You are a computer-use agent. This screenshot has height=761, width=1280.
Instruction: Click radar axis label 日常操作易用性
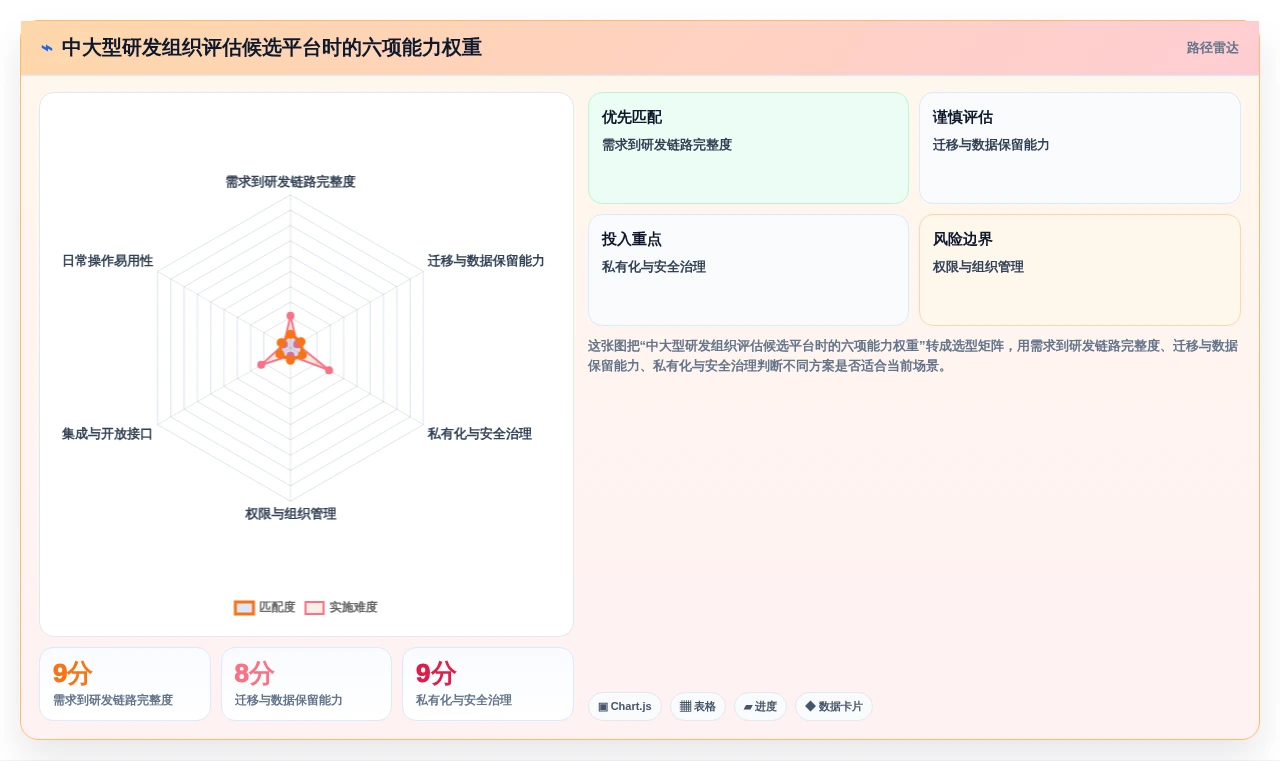click(107, 261)
